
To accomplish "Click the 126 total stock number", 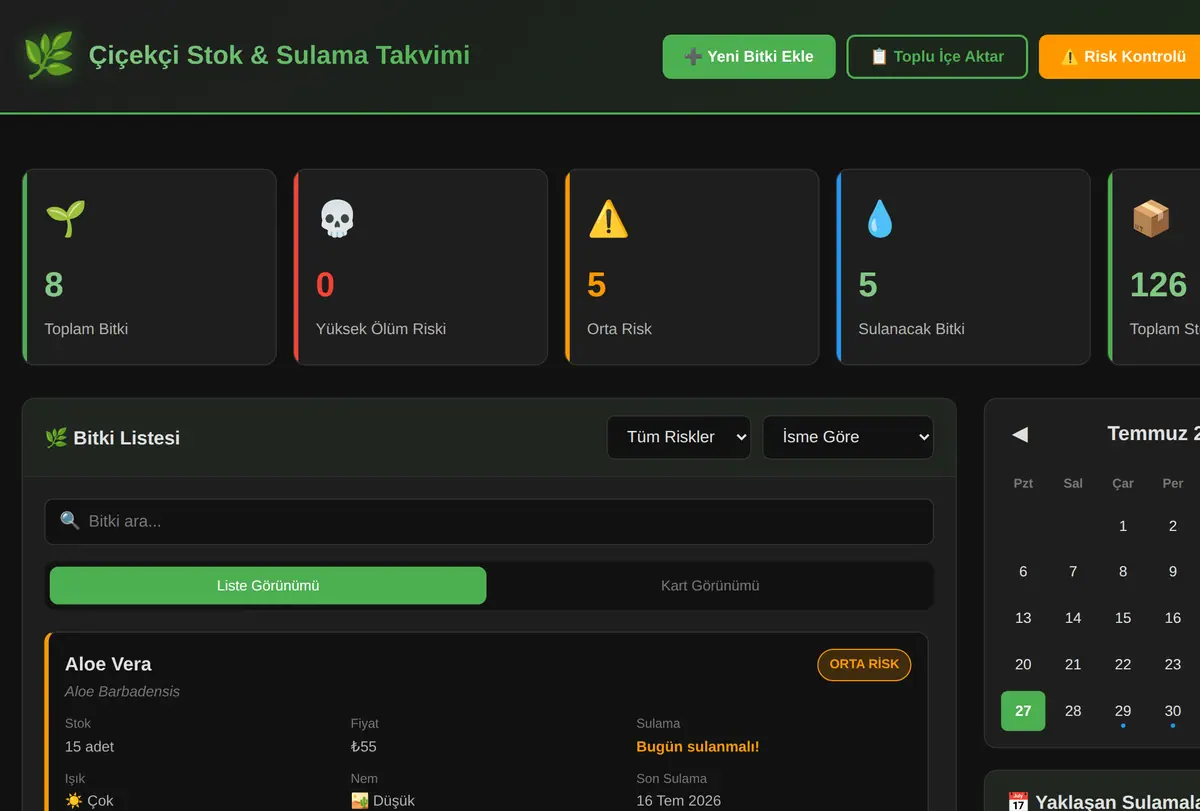I will [x=1158, y=285].
